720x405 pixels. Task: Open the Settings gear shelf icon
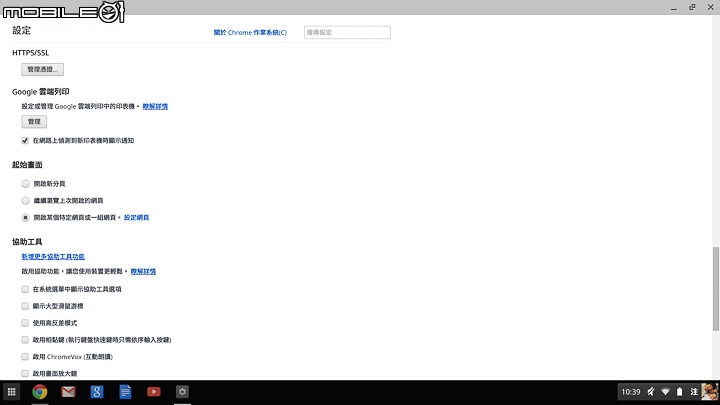tap(182, 392)
